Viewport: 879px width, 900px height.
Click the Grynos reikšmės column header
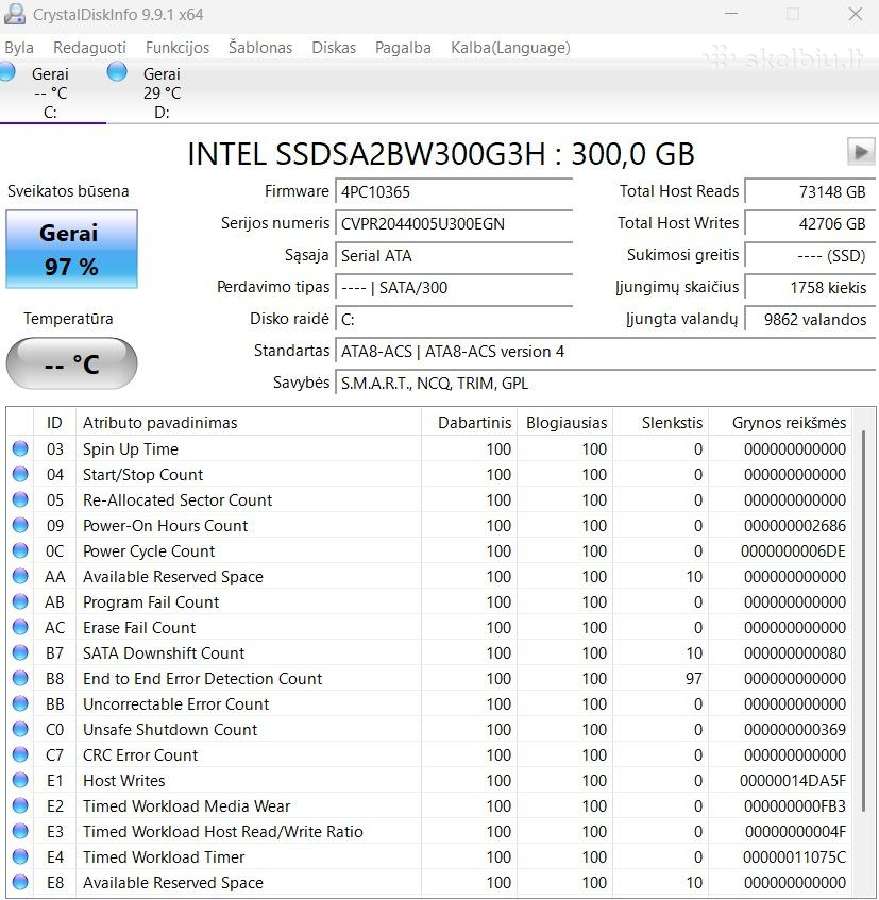(780, 422)
